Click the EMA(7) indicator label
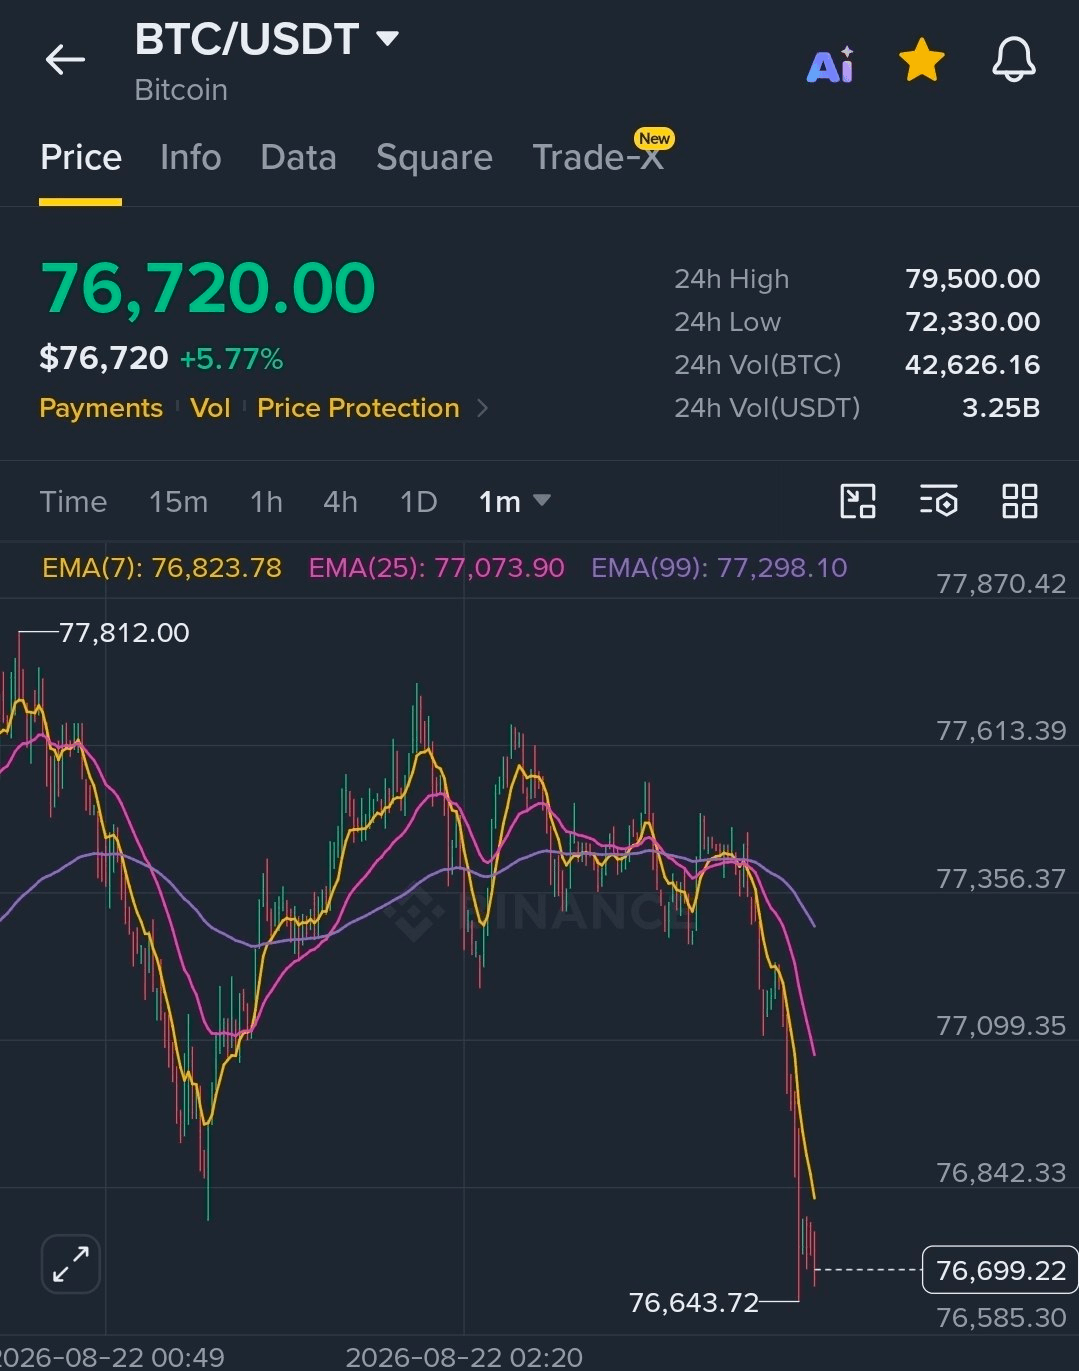 (162, 568)
